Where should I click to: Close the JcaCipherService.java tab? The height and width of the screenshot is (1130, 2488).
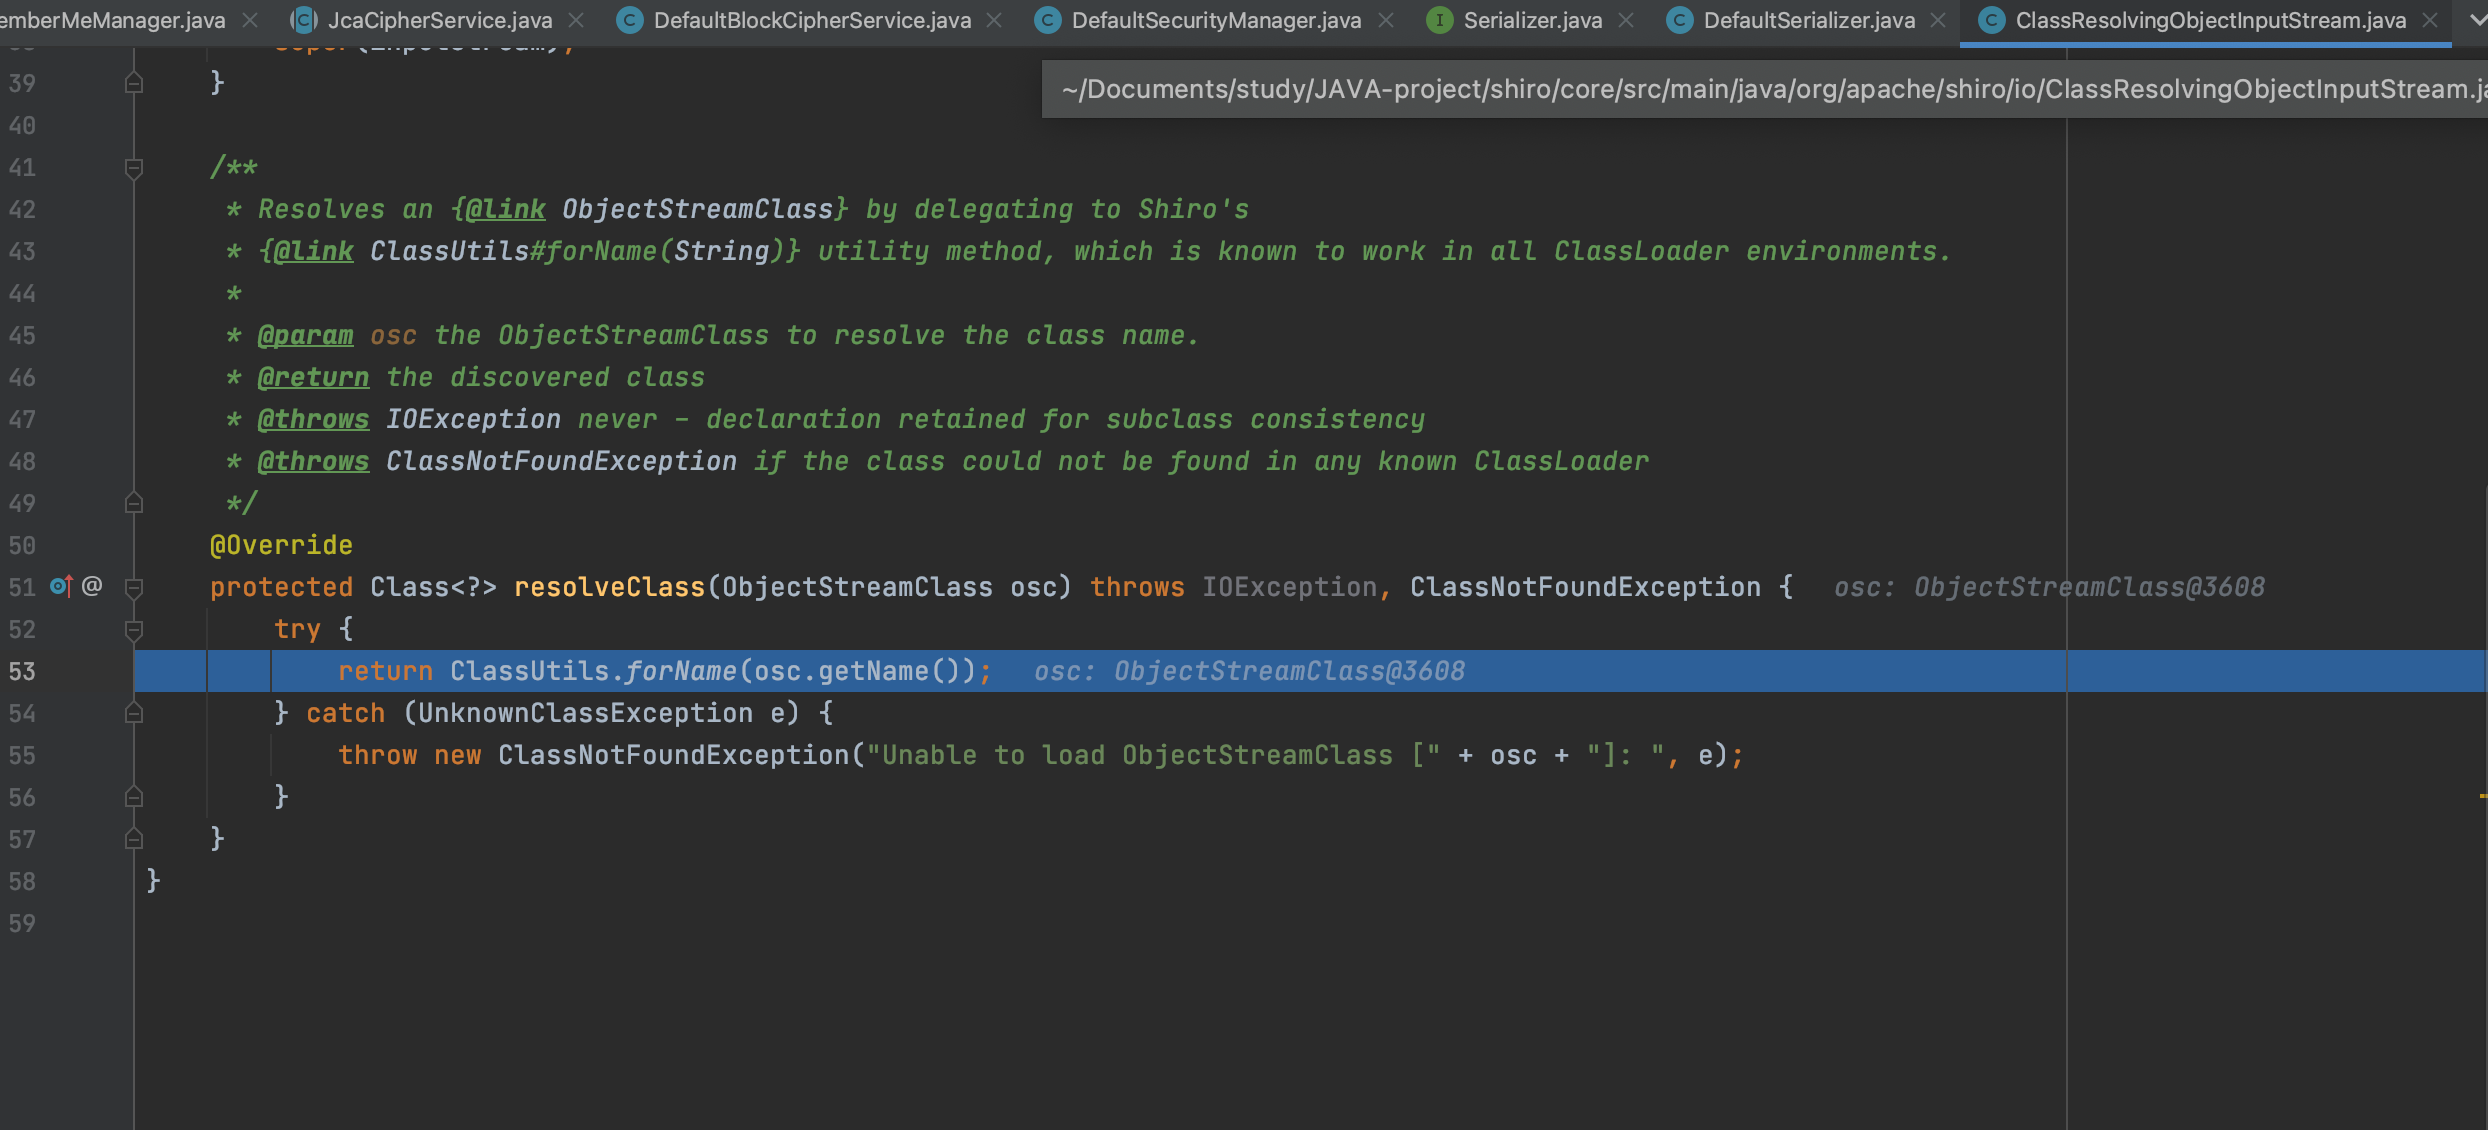pos(577,20)
